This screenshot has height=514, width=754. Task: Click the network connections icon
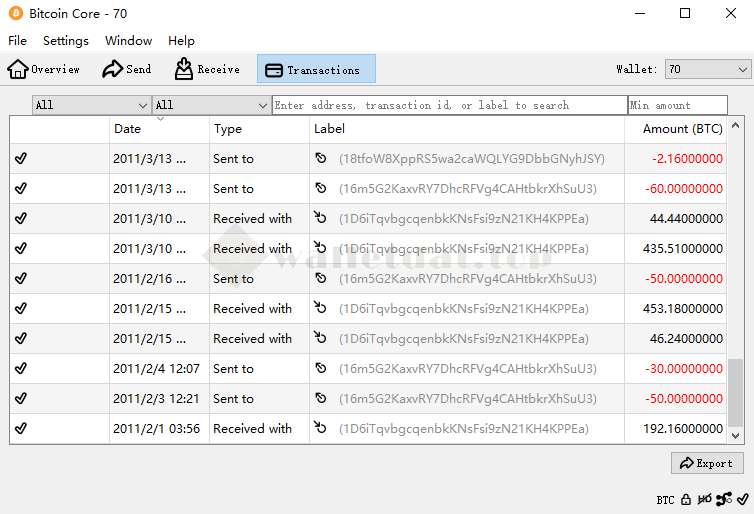(x=725, y=499)
